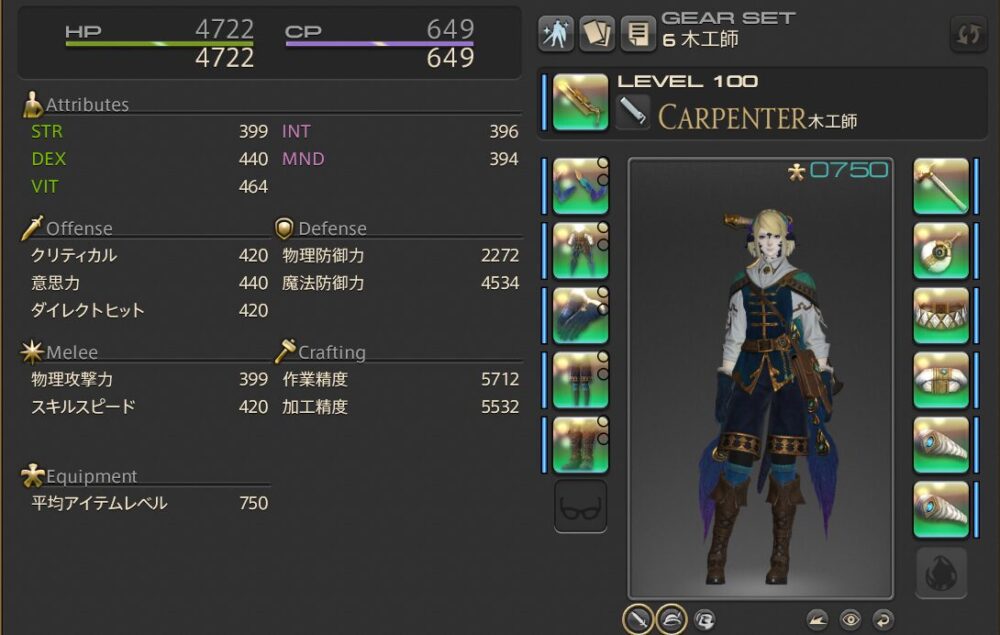
Task: Click the draw weapon pose icon
Action: (817, 620)
